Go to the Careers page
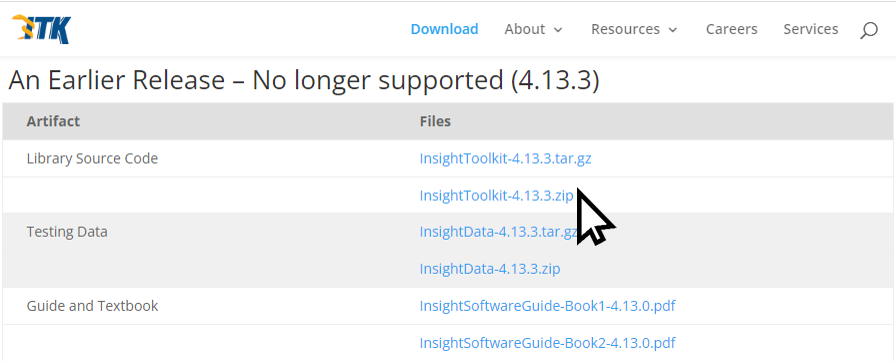The image size is (896, 362). pos(731,29)
